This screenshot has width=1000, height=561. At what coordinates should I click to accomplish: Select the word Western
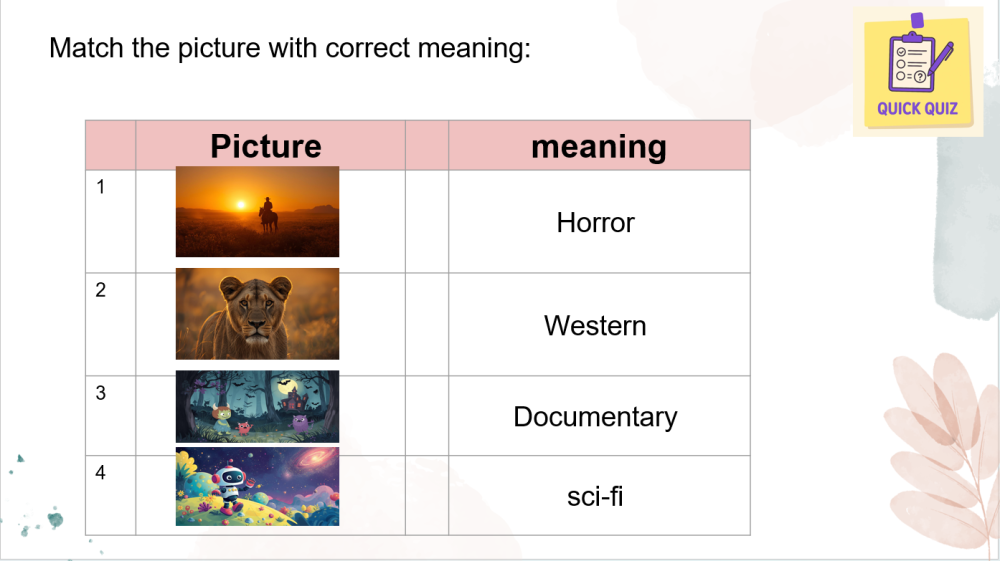(596, 326)
